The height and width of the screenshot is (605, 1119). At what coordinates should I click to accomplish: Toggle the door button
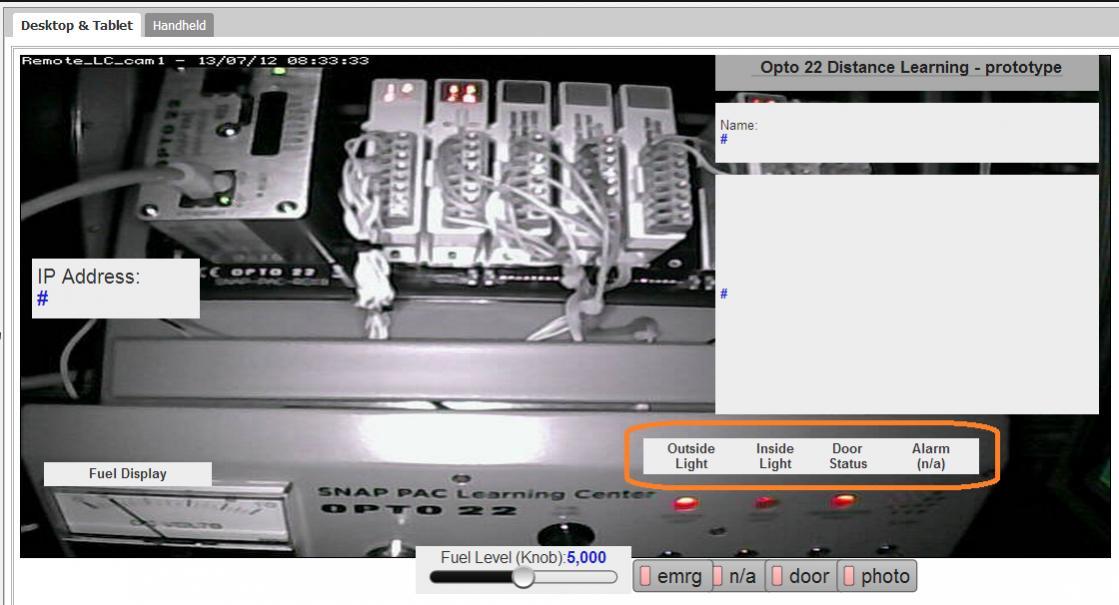click(x=801, y=576)
